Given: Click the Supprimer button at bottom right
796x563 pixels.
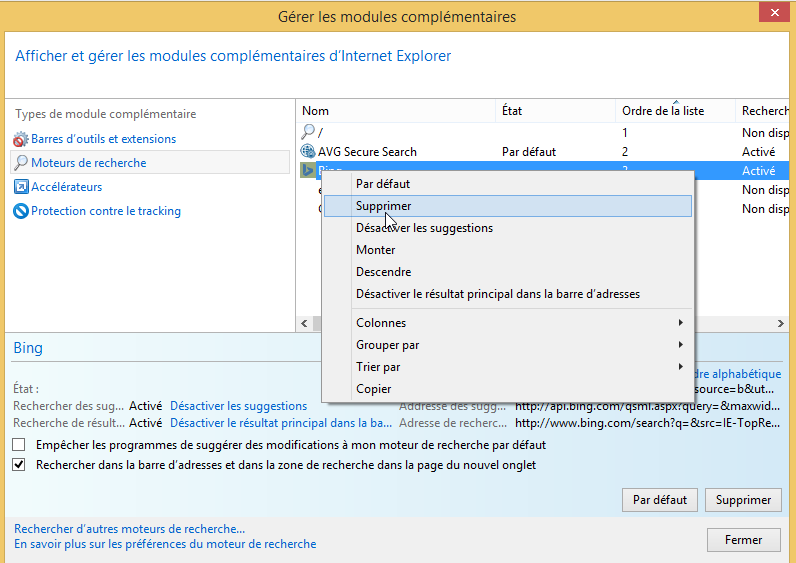Looking at the screenshot, I should [743, 500].
